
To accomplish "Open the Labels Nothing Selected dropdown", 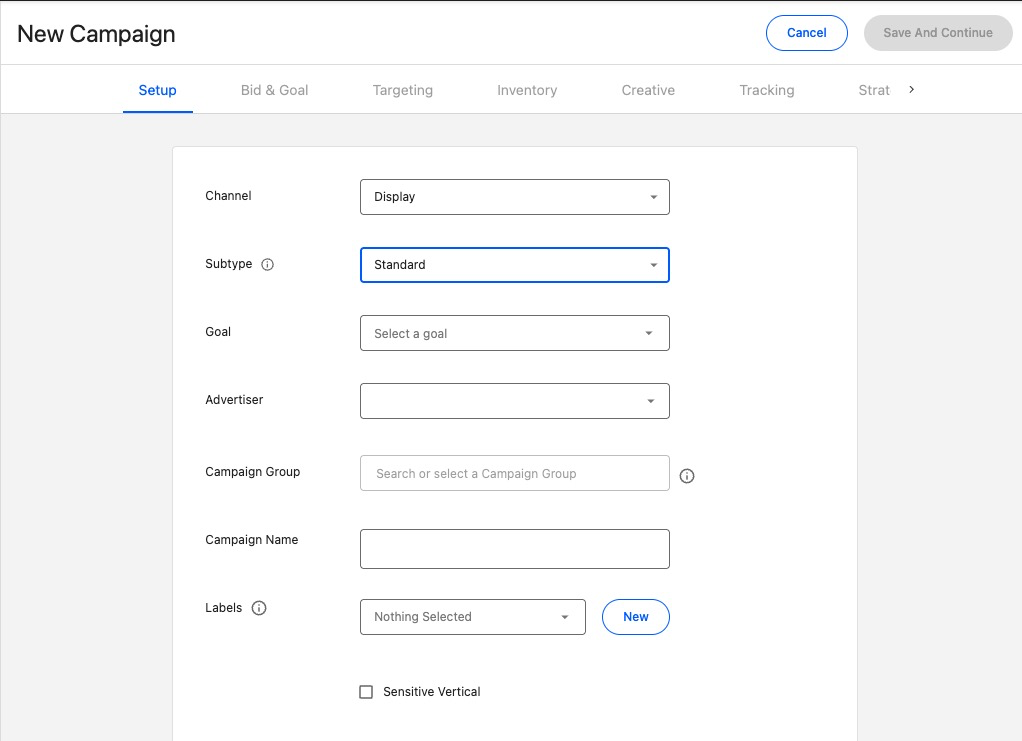I will point(472,617).
